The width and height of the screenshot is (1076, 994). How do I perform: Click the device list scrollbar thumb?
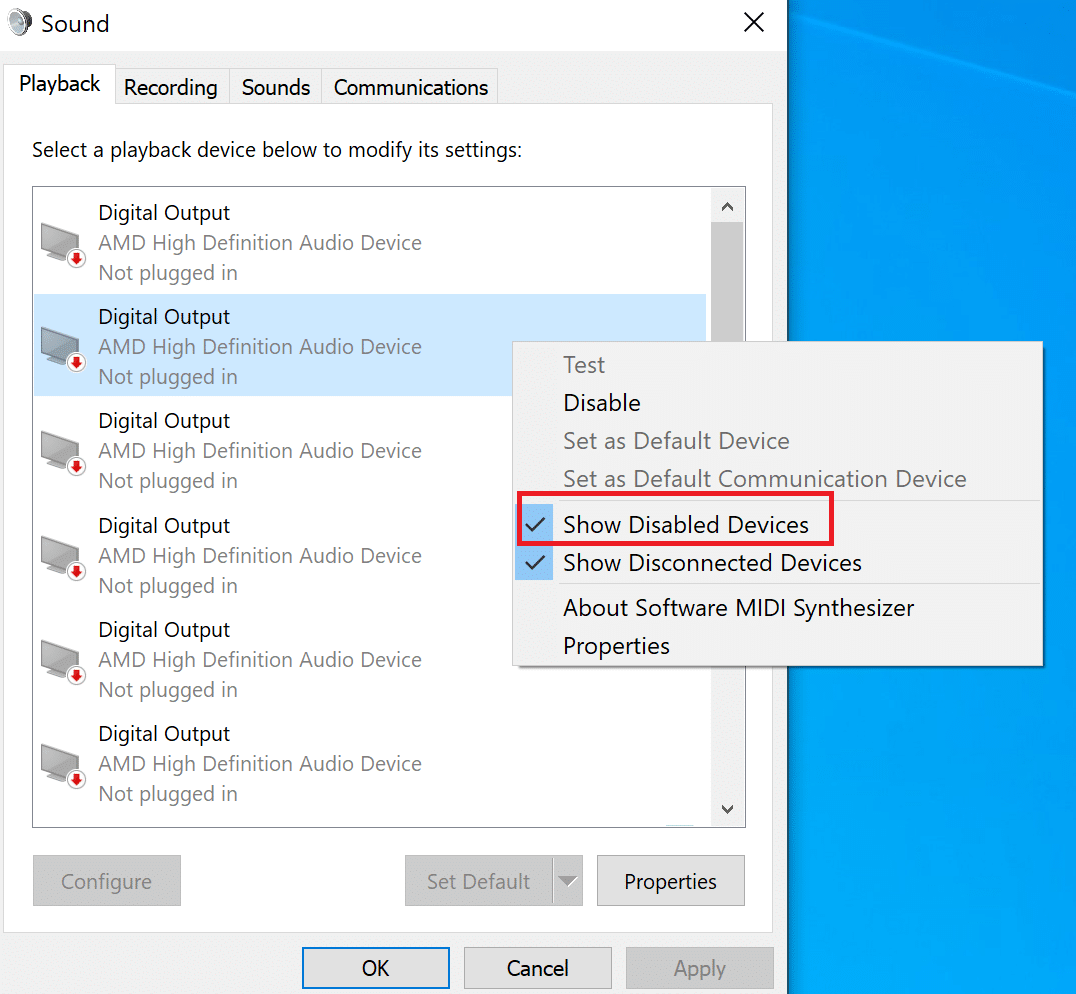[x=727, y=280]
